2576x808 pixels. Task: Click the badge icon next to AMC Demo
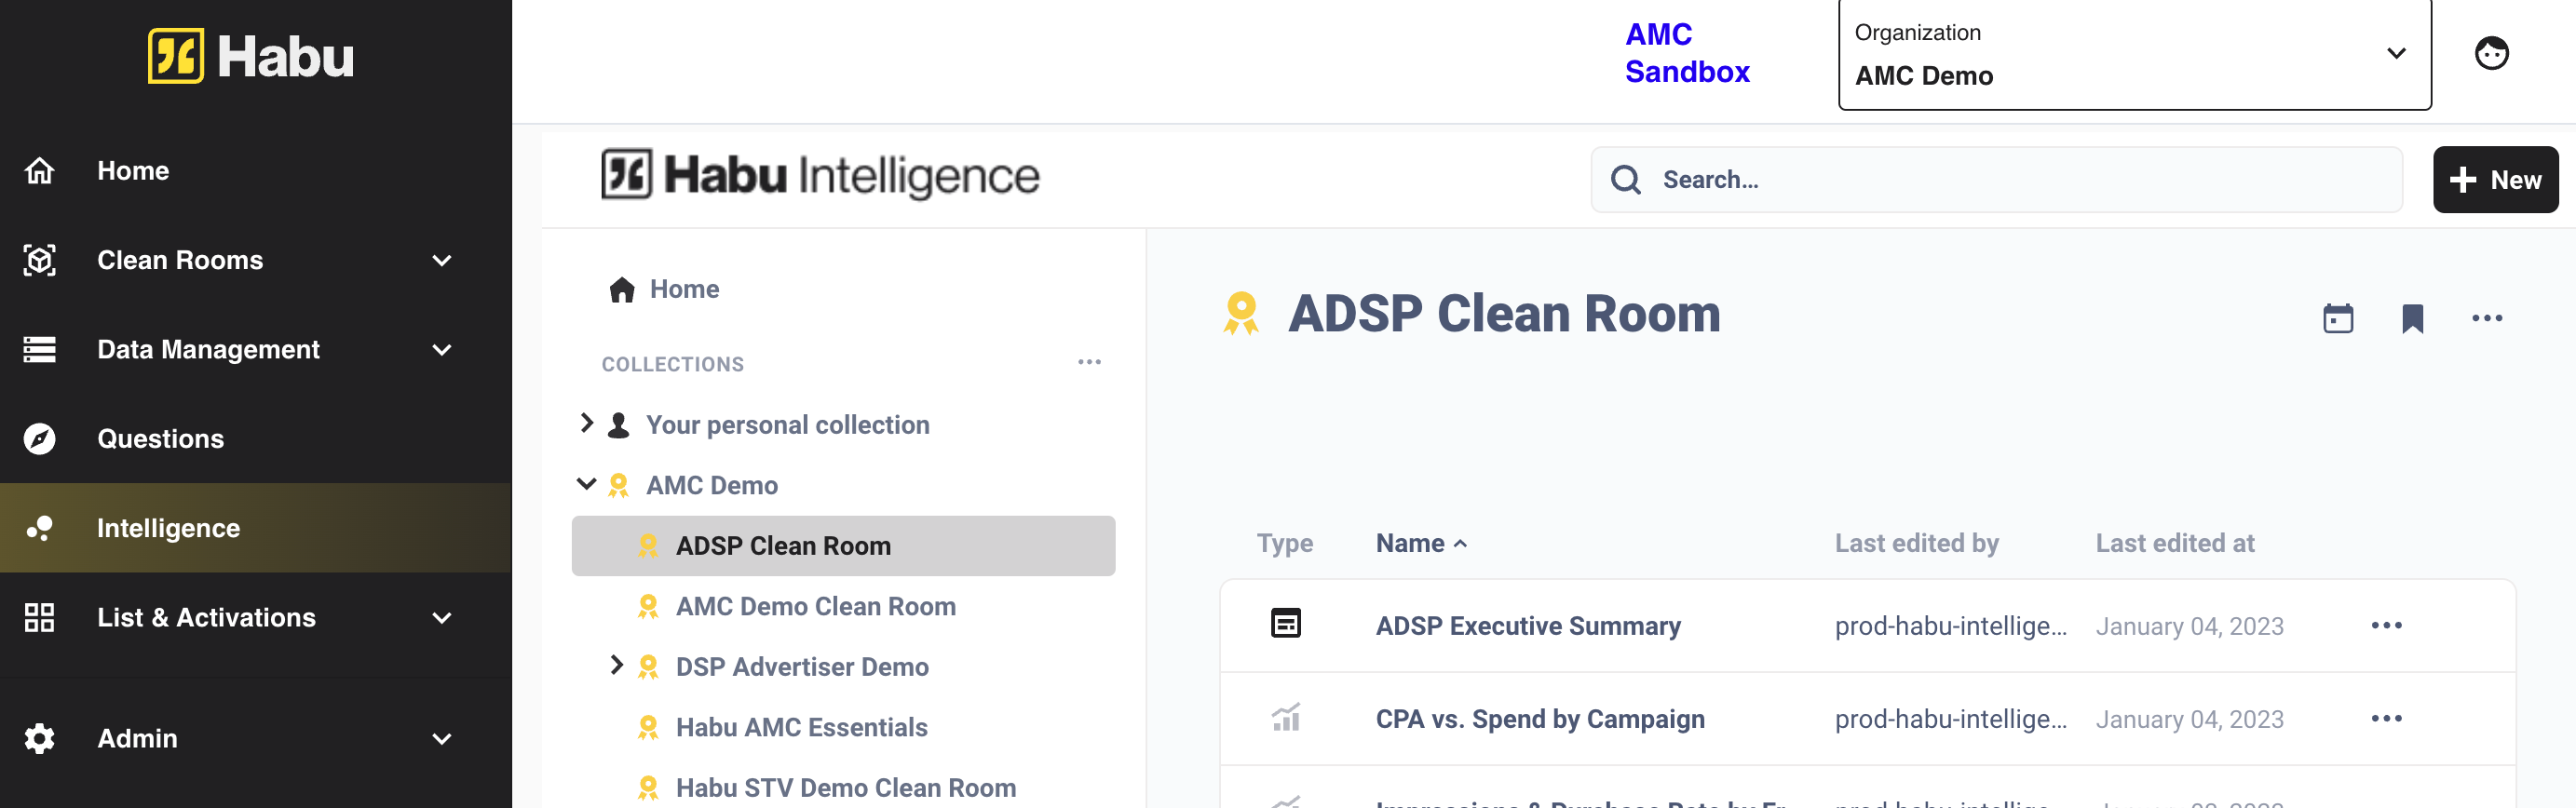[x=619, y=486]
